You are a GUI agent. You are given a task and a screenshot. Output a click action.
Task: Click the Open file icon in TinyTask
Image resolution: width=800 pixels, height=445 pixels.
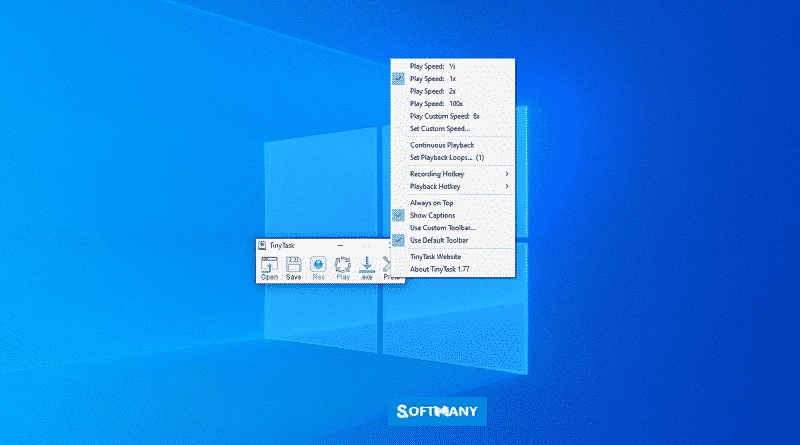click(269, 267)
